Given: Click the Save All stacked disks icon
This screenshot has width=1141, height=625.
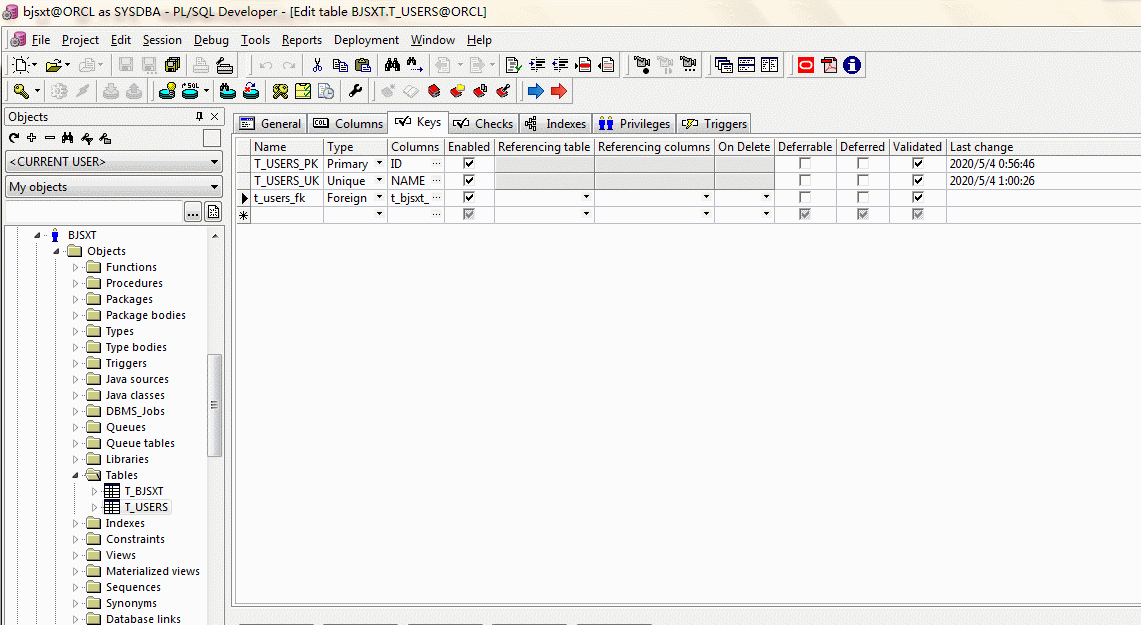Looking at the screenshot, I should click(172, 65).
